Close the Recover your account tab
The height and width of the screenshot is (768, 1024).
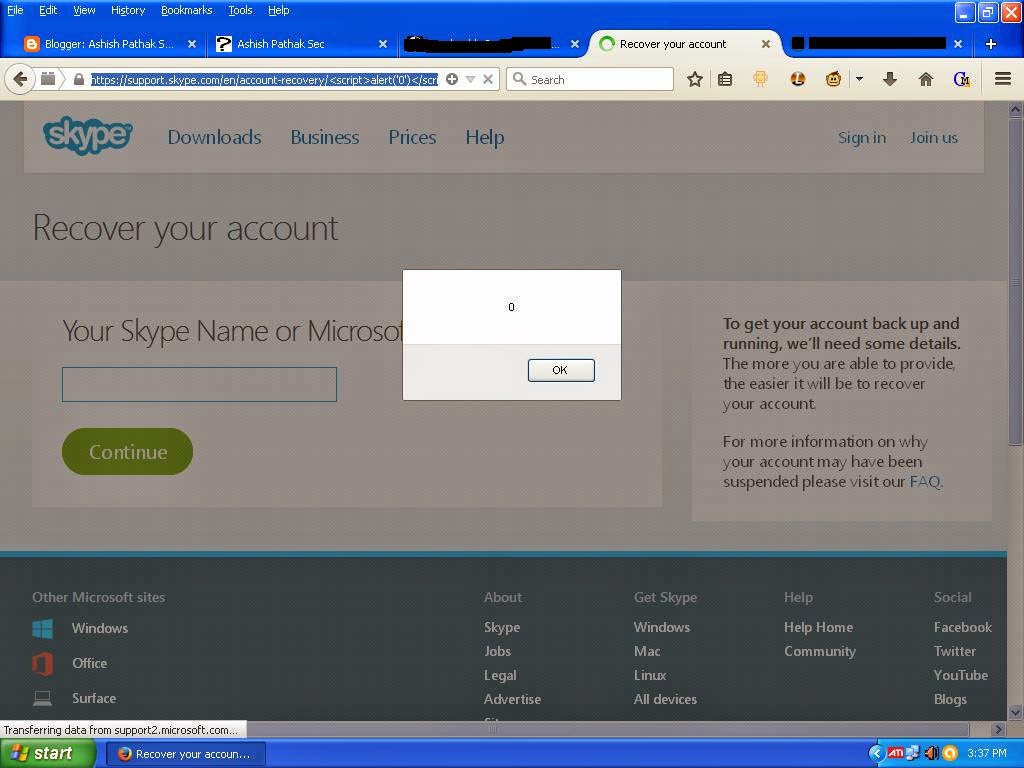coord(765,44)
